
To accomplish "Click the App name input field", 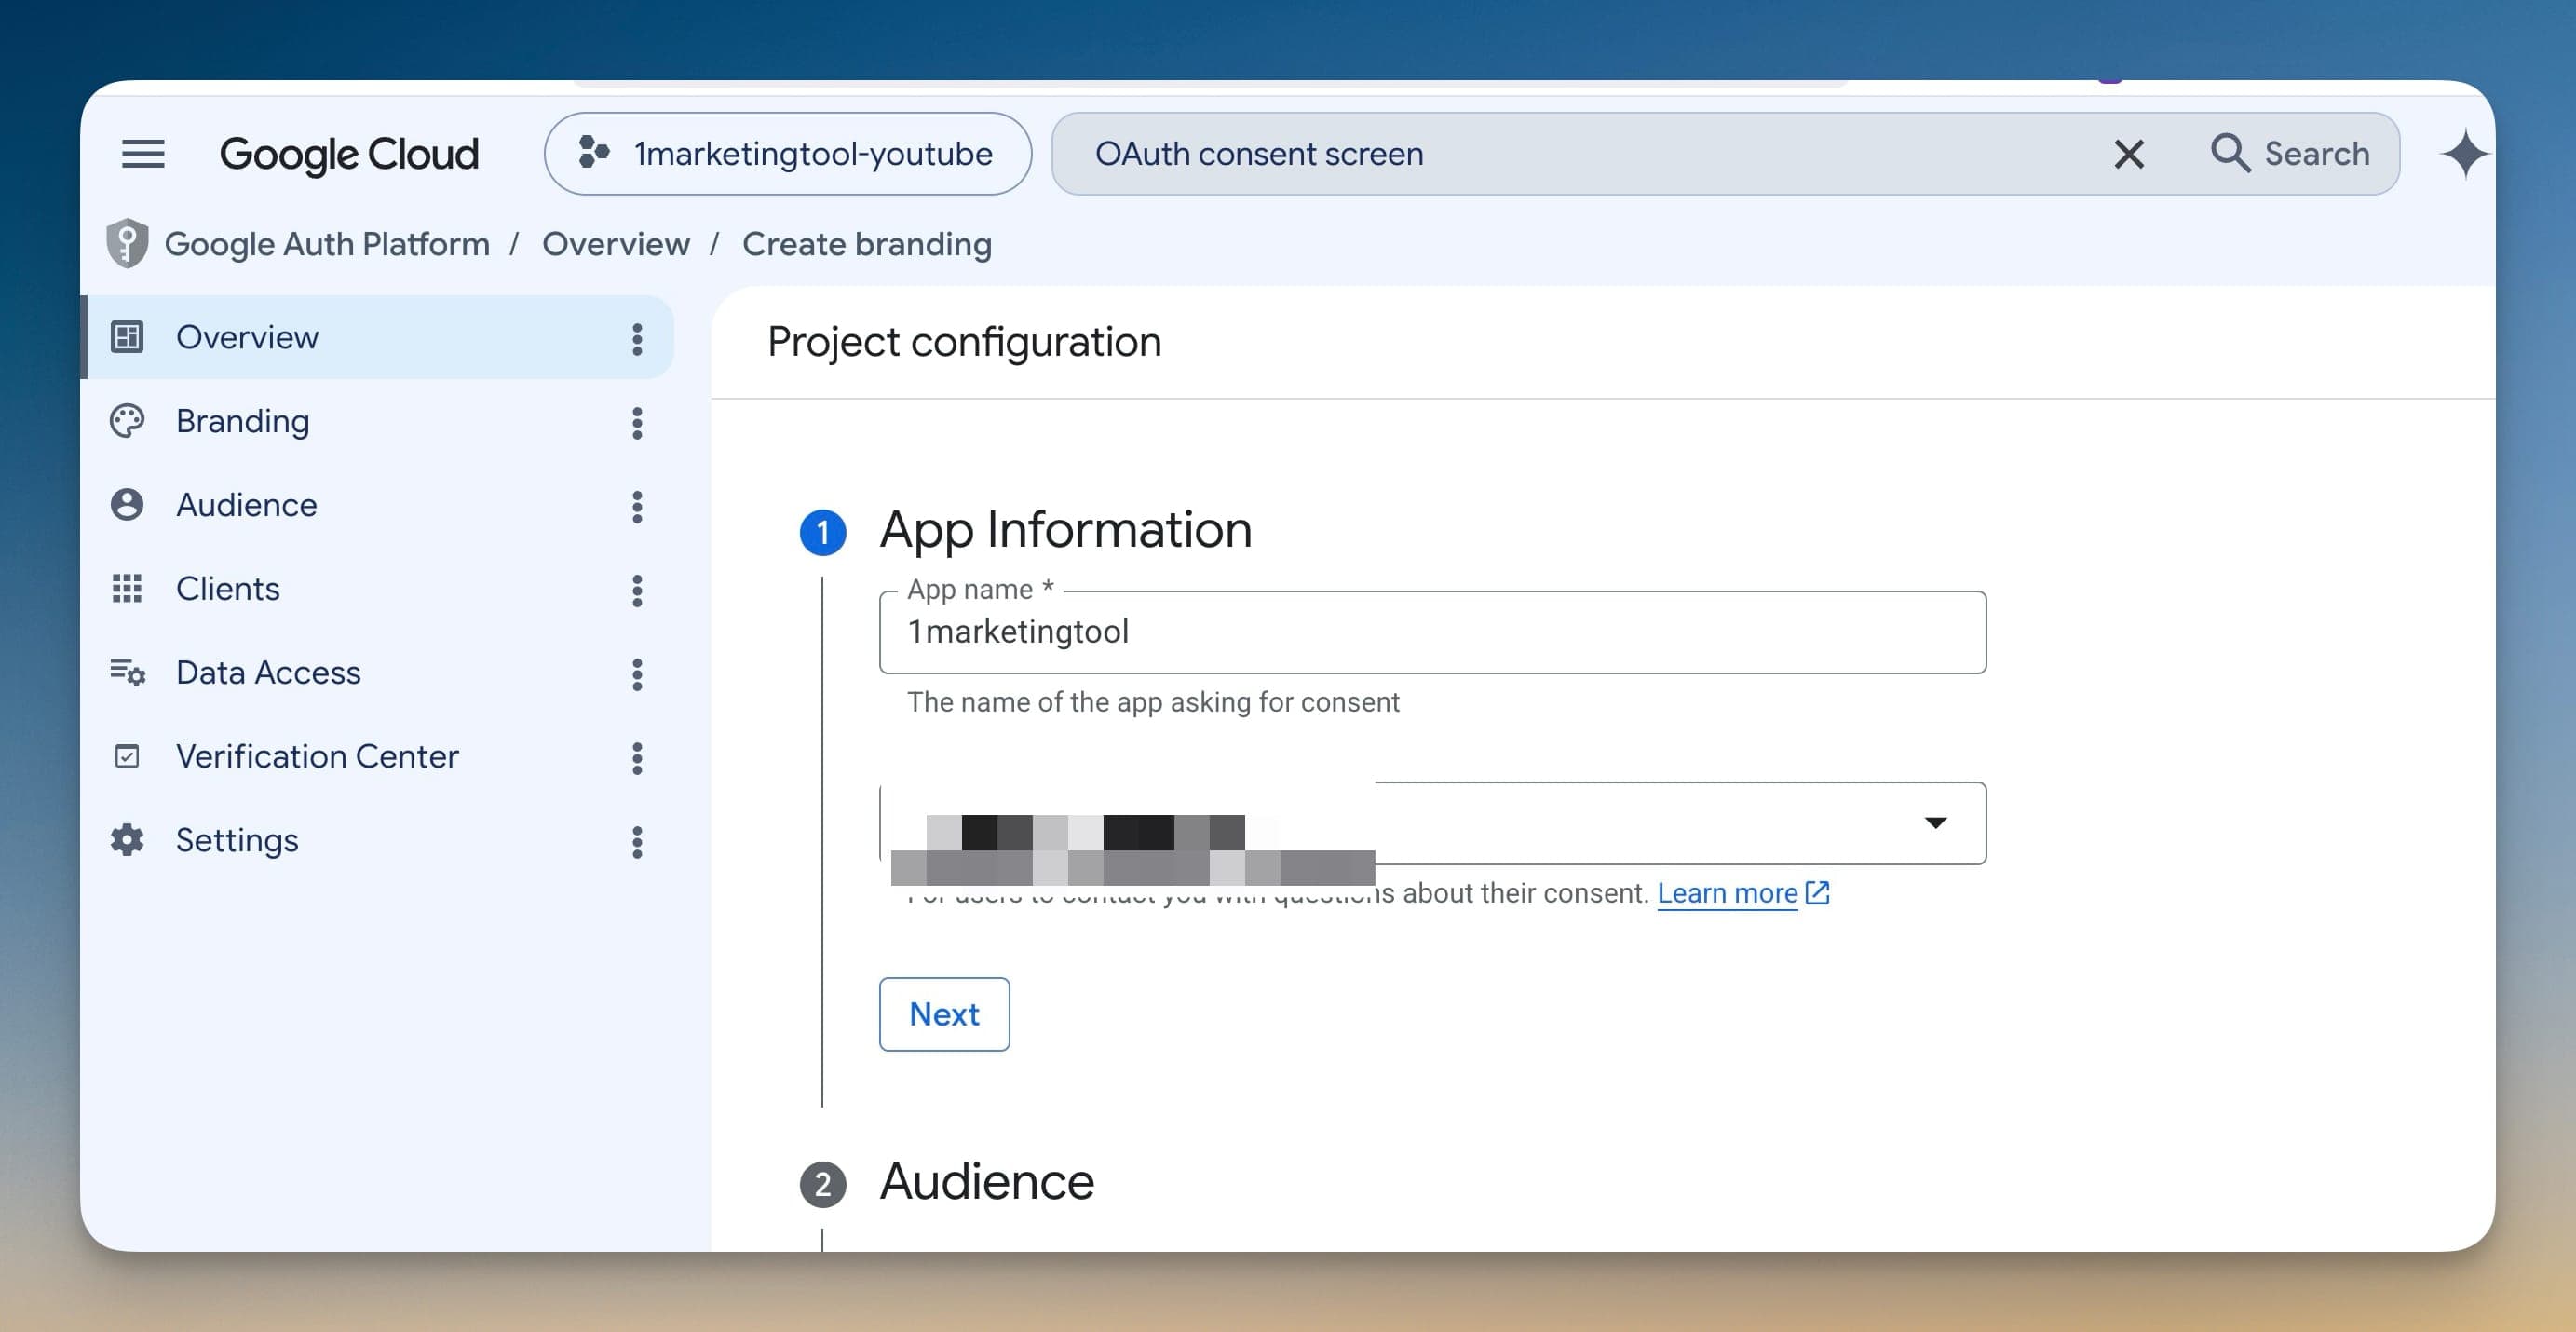I will [1432, 632].
